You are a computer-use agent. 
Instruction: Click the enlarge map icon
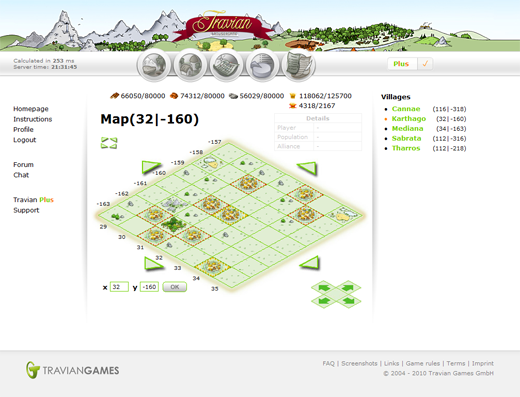pos(109,143)
